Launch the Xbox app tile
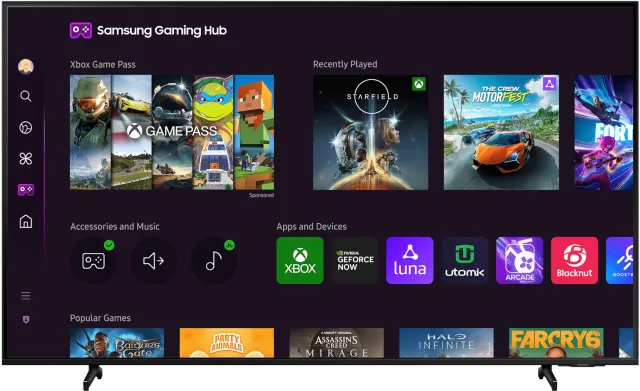640x391 pixels. pos(300,260)
